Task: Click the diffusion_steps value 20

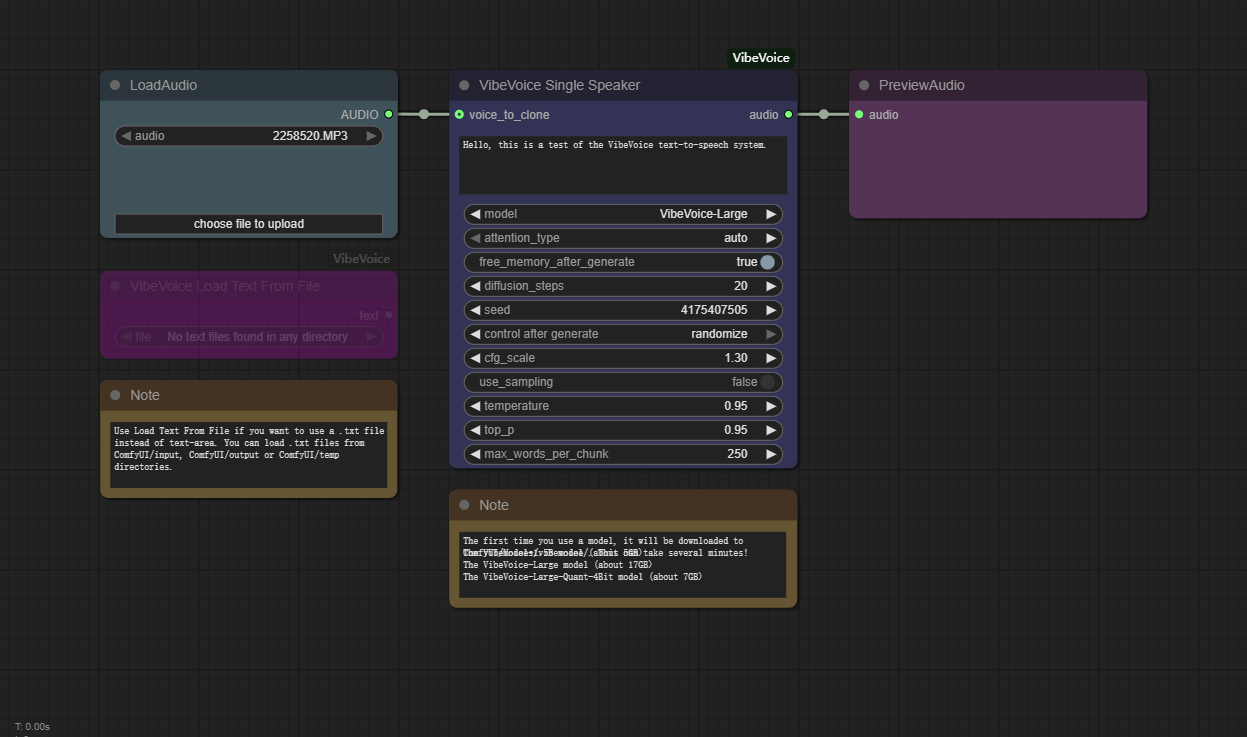Action: pos(741,286)
